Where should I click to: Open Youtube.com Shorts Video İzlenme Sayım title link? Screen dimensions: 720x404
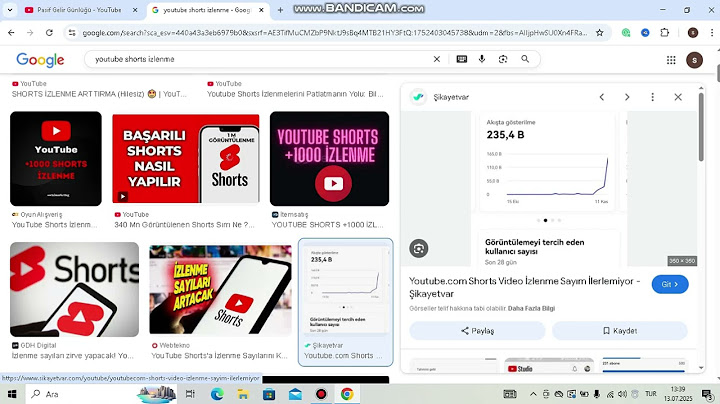click(x=524, y=287)
